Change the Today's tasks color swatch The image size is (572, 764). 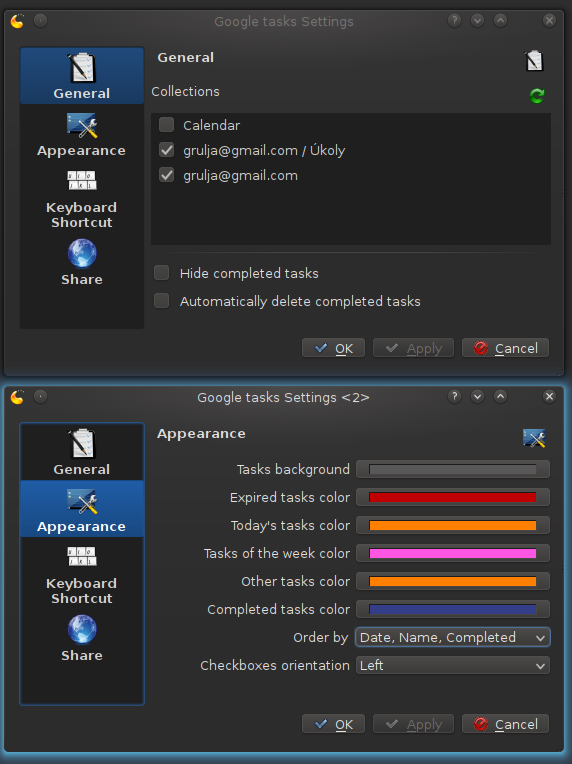point(453,525)
